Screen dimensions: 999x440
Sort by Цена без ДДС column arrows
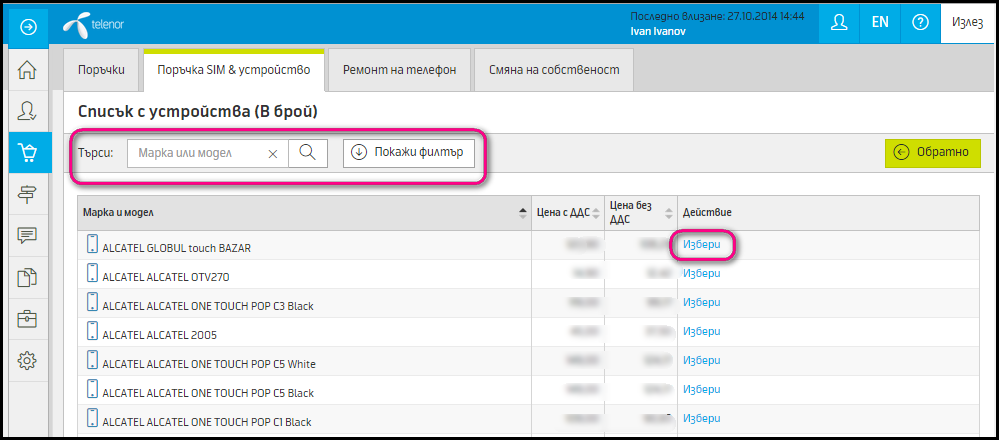(x=668, y=213)
